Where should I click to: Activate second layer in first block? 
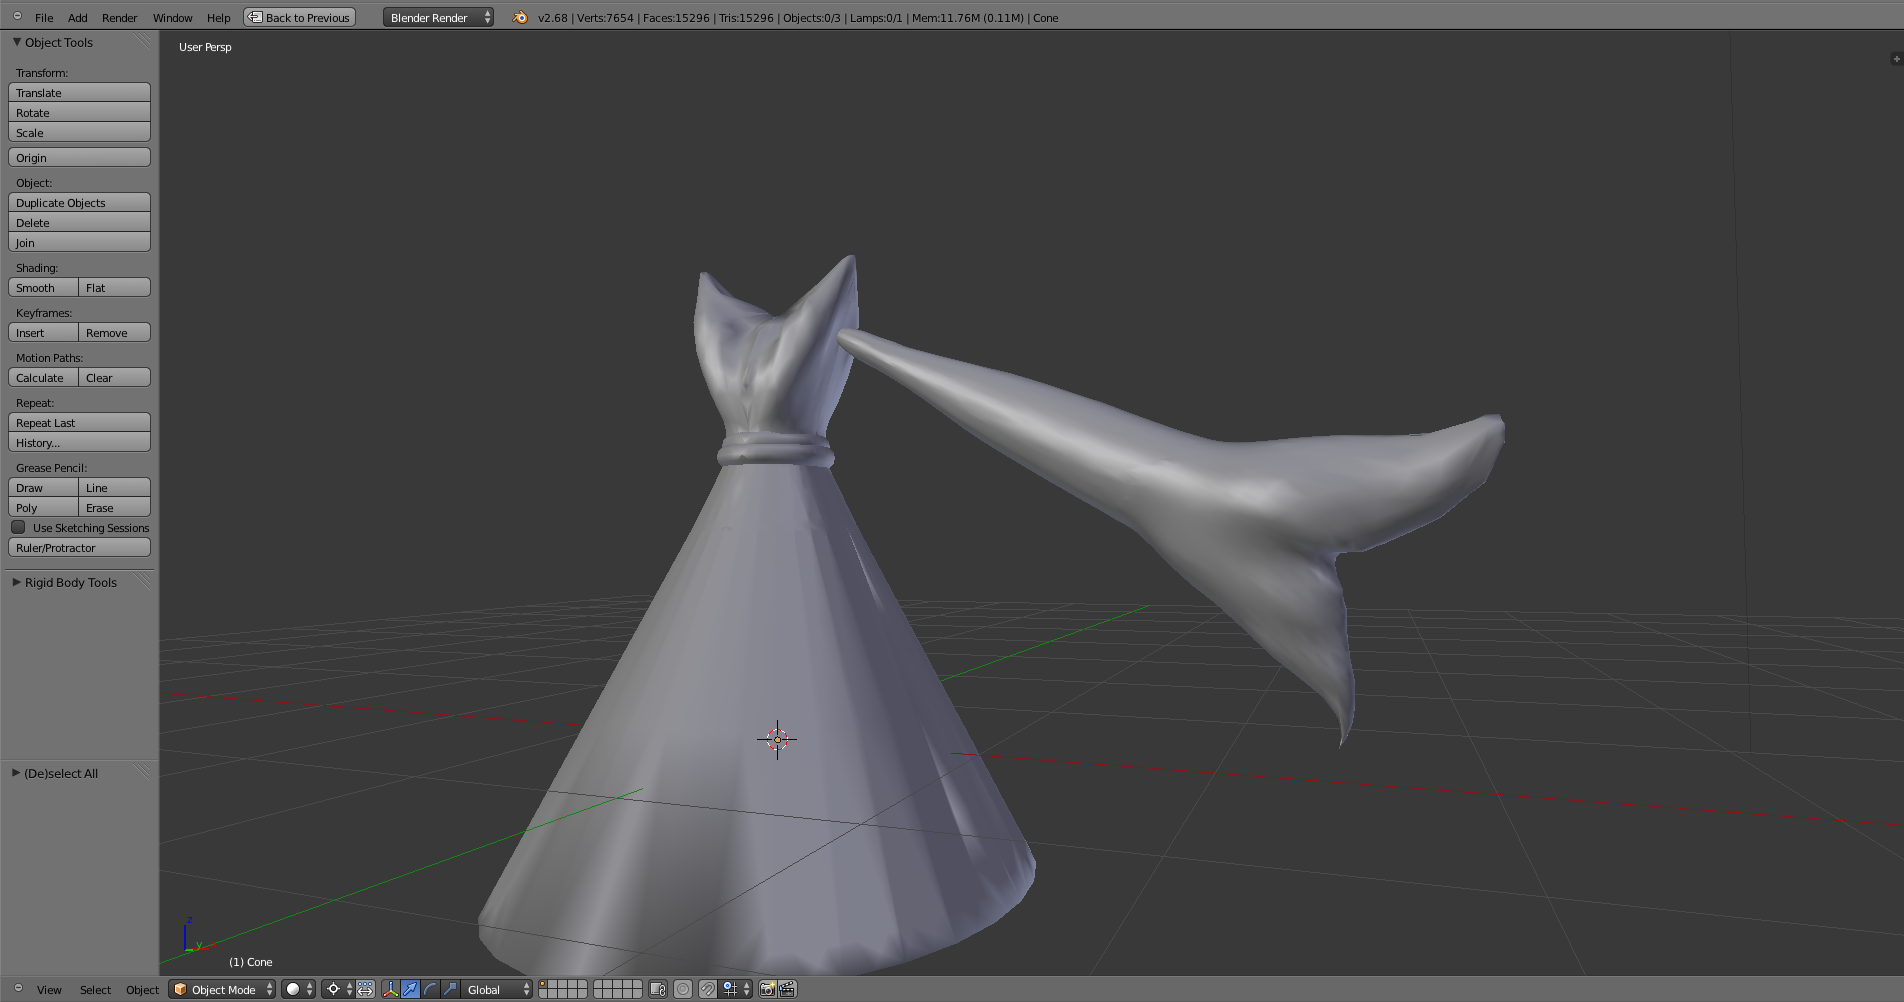[554, 984]
